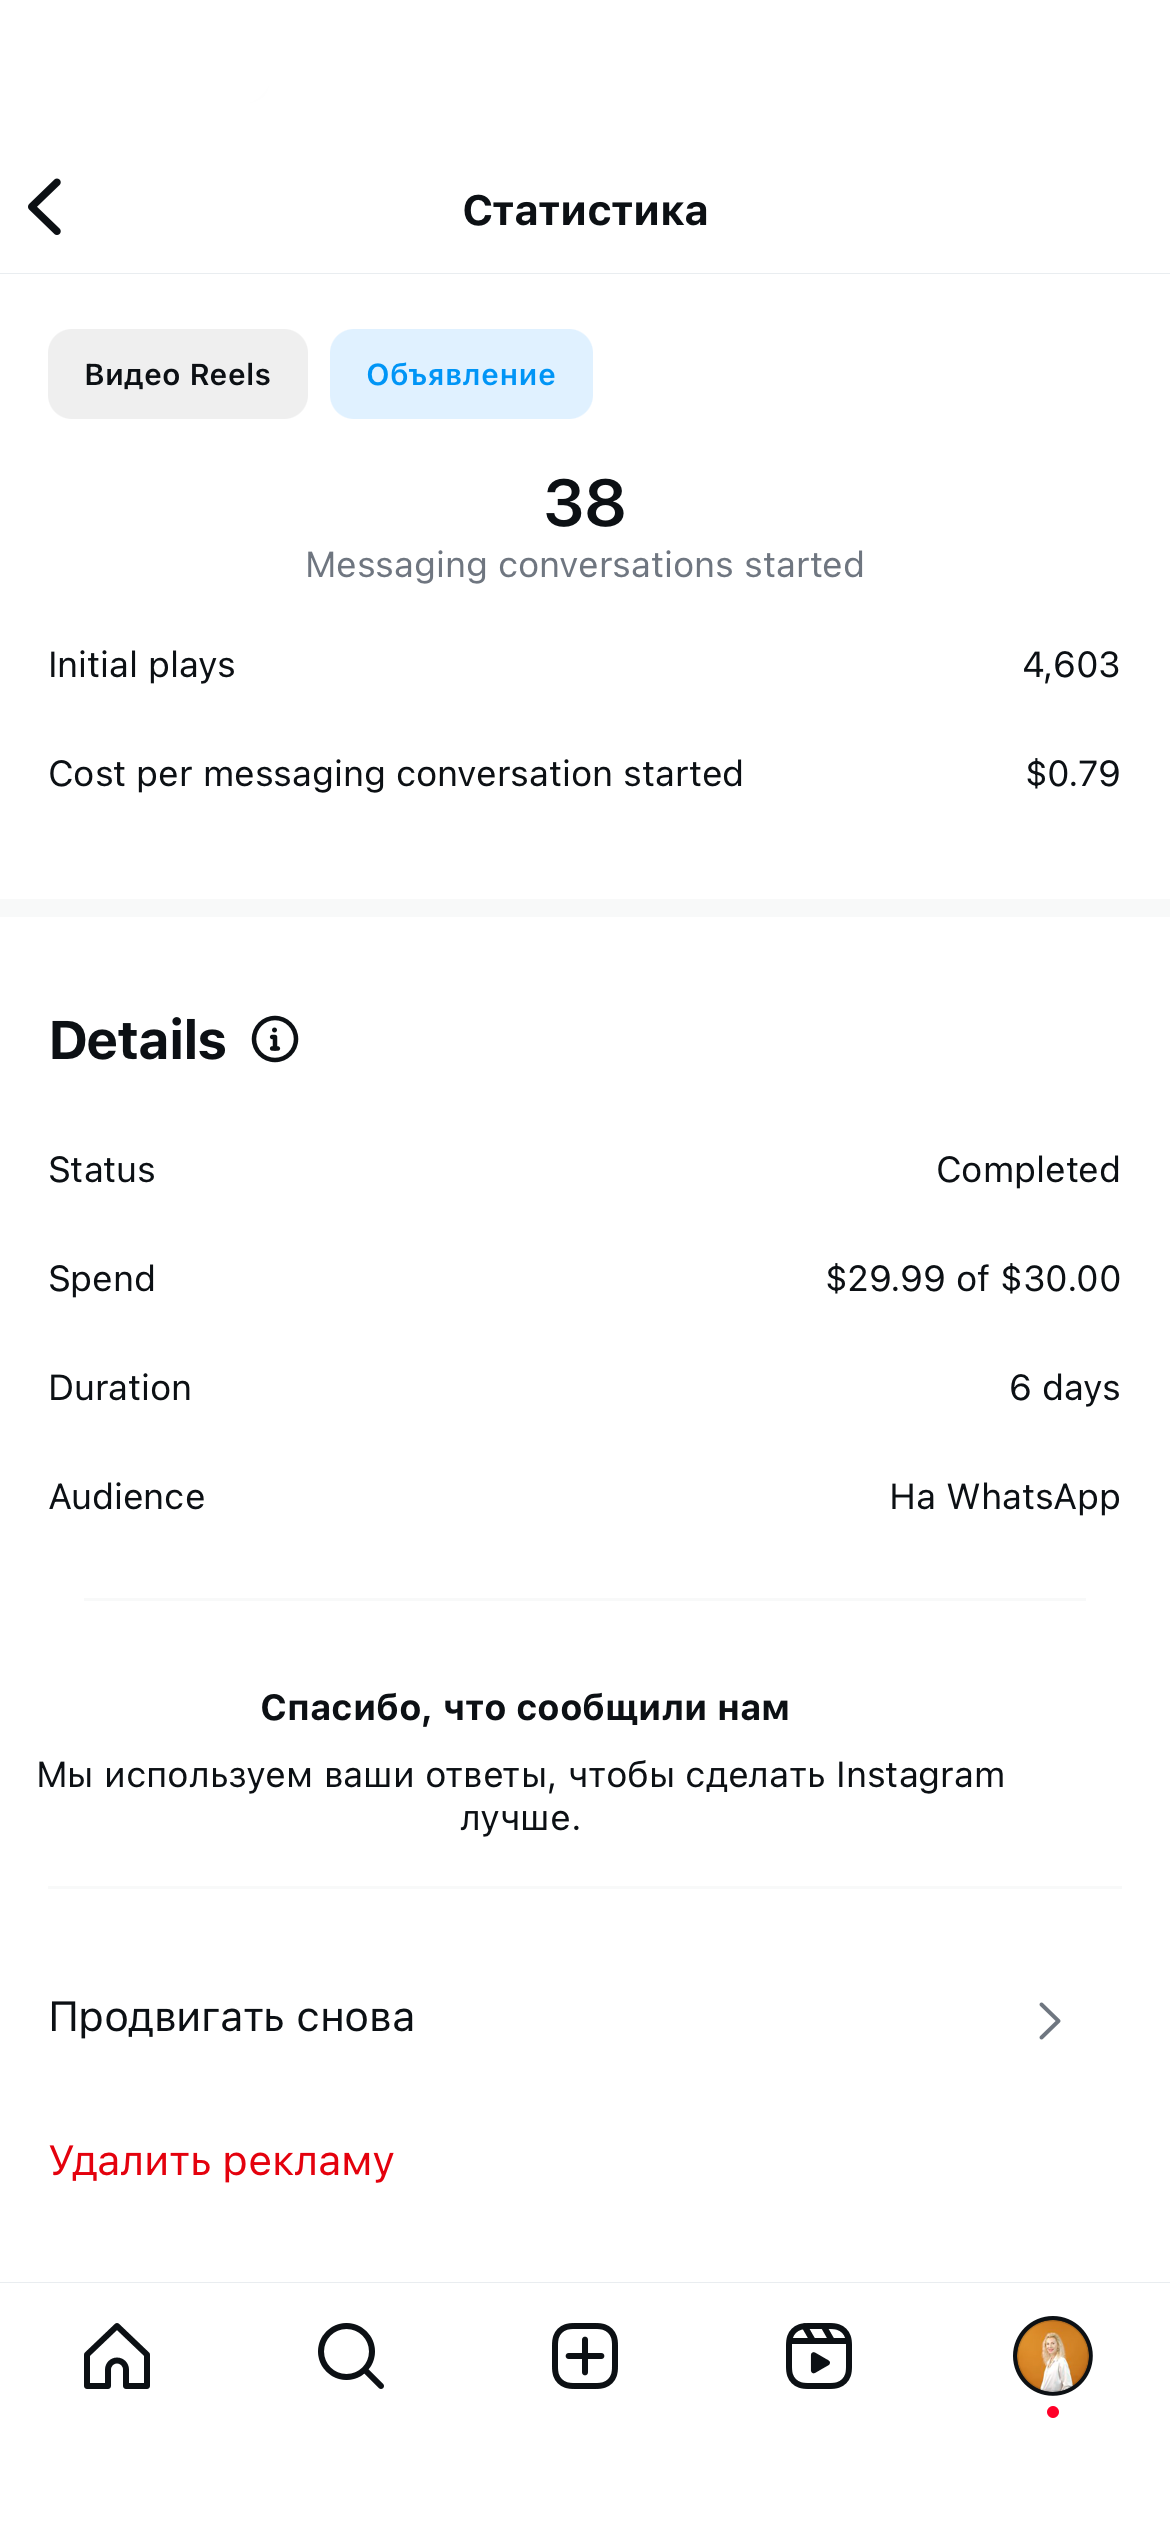The height and width of the screenshot is (2532, 1170).
Task: Expand the chevron beside Продвигать снова
Action: (1049, 2020)
